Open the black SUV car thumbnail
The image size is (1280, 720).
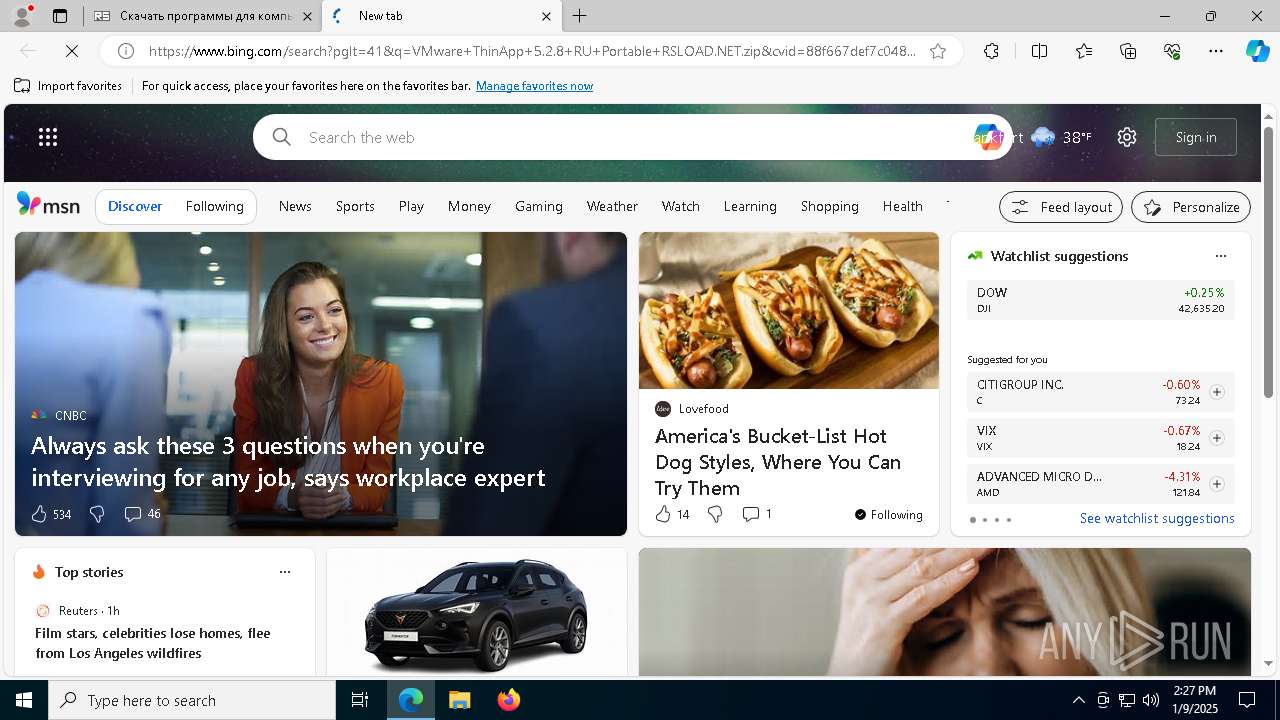[476, 612]
